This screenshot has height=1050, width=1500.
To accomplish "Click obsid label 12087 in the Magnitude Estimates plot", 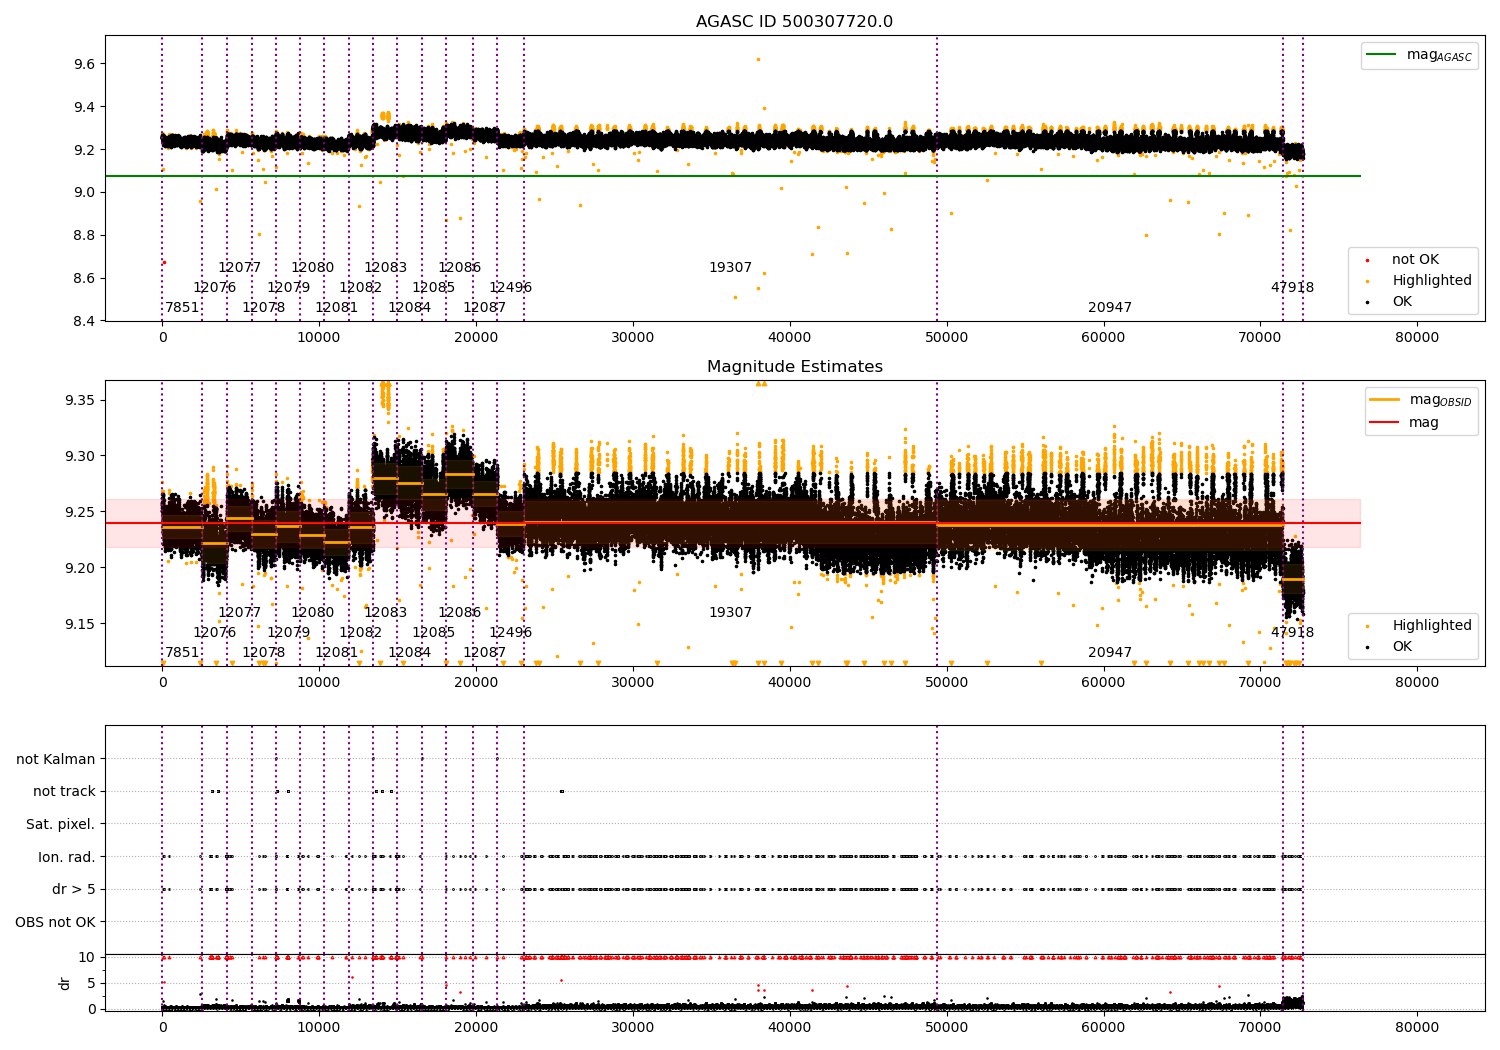I will click(485, 653).
